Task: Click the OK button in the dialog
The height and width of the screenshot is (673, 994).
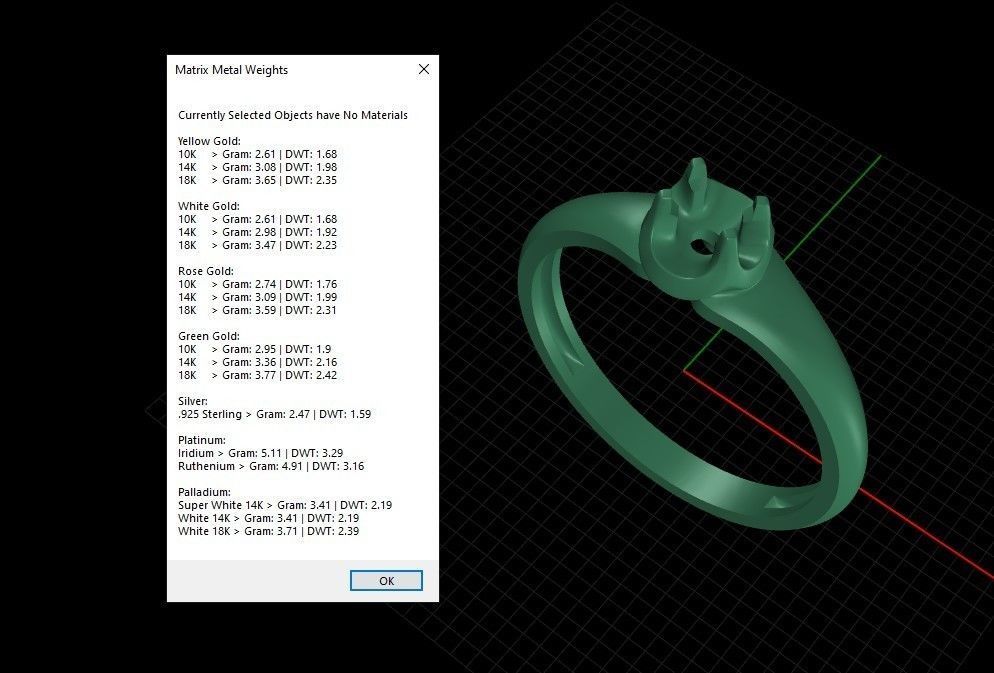Action: [386, 580]
